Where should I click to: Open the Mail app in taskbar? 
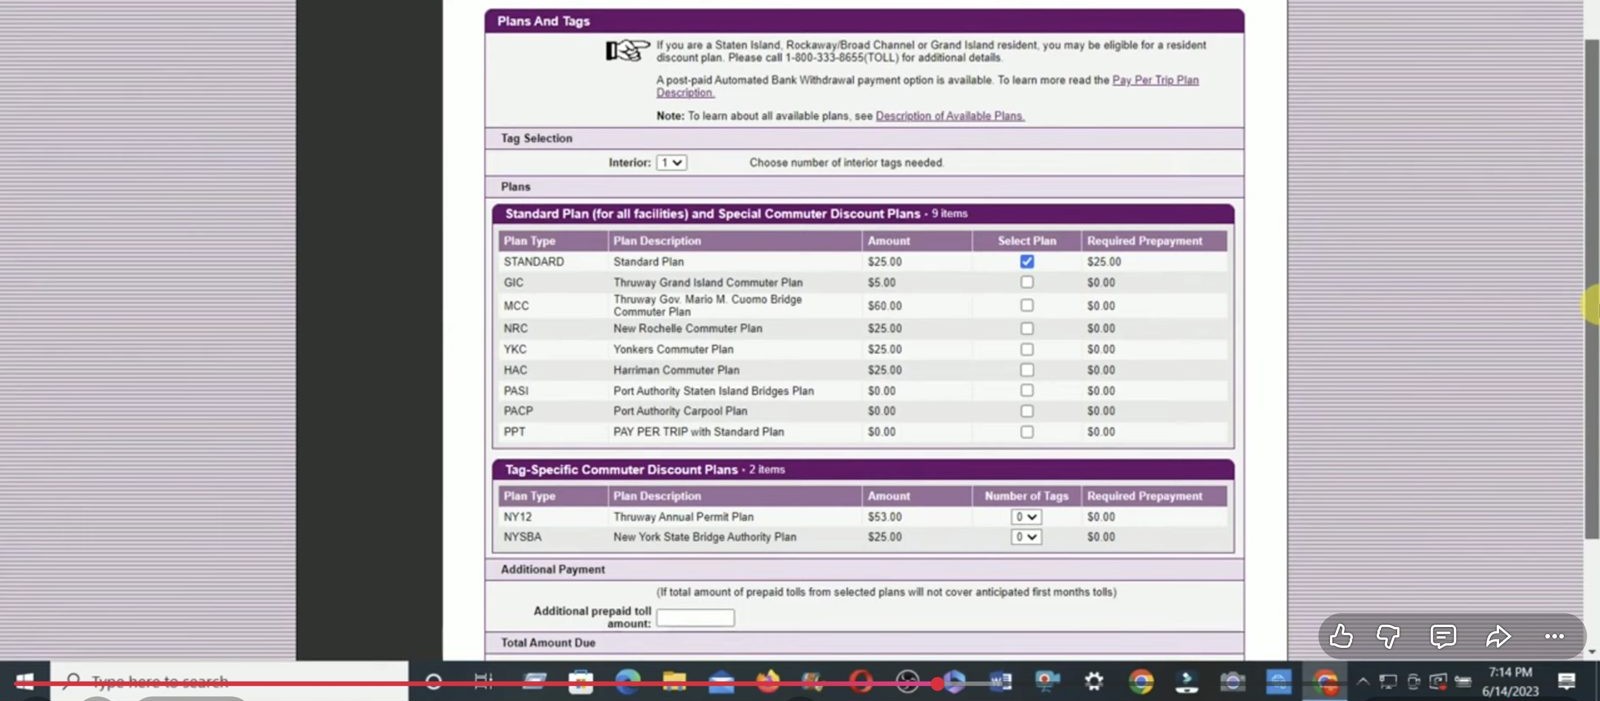(x=722, y=682)
